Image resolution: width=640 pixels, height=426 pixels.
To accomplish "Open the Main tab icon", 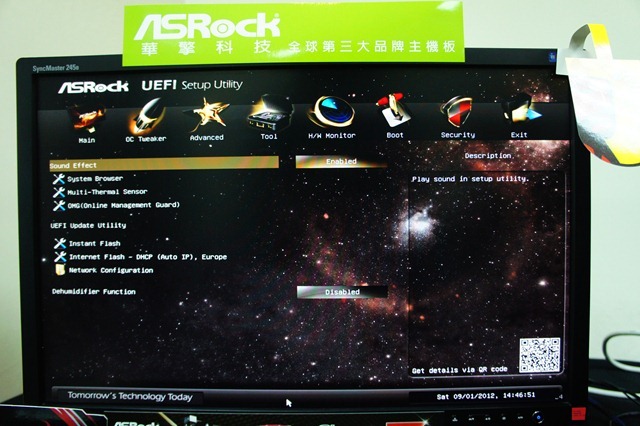I will point(86,118).
